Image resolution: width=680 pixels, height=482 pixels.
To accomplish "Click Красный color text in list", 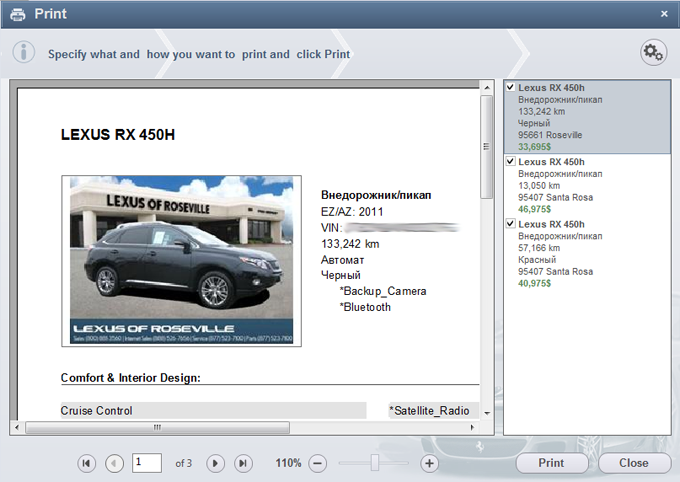I will pos(537,260).
